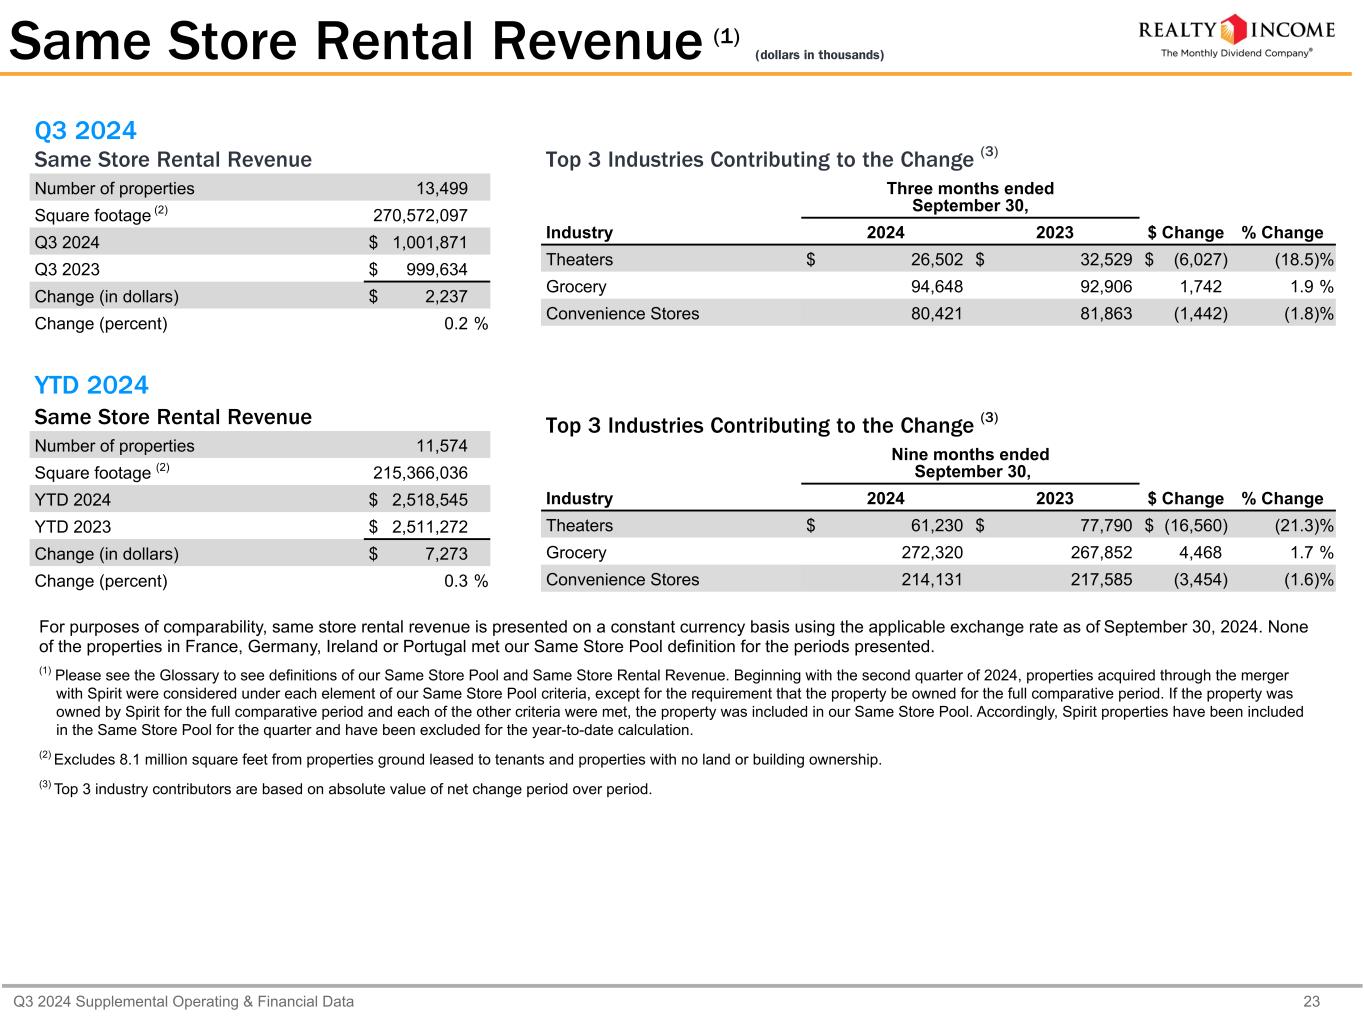Image resolution: width=1365 pixels, height=1024 pixels.
Task: Click the Realty Income logo
Action: [x=1237, y=36]
